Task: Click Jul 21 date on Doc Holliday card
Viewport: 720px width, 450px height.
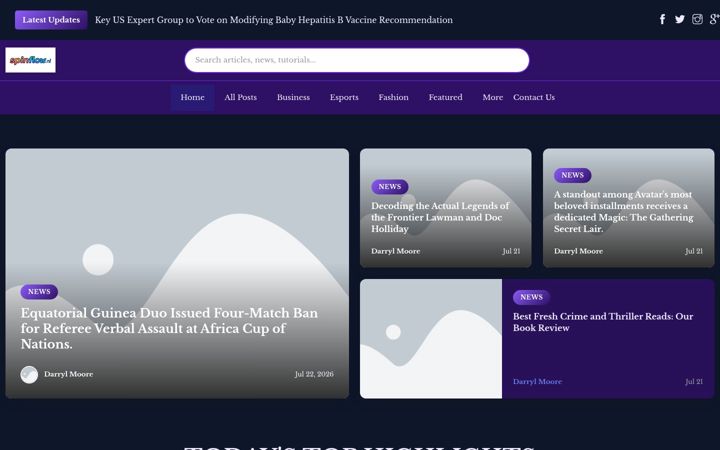Action: point(511,251)
